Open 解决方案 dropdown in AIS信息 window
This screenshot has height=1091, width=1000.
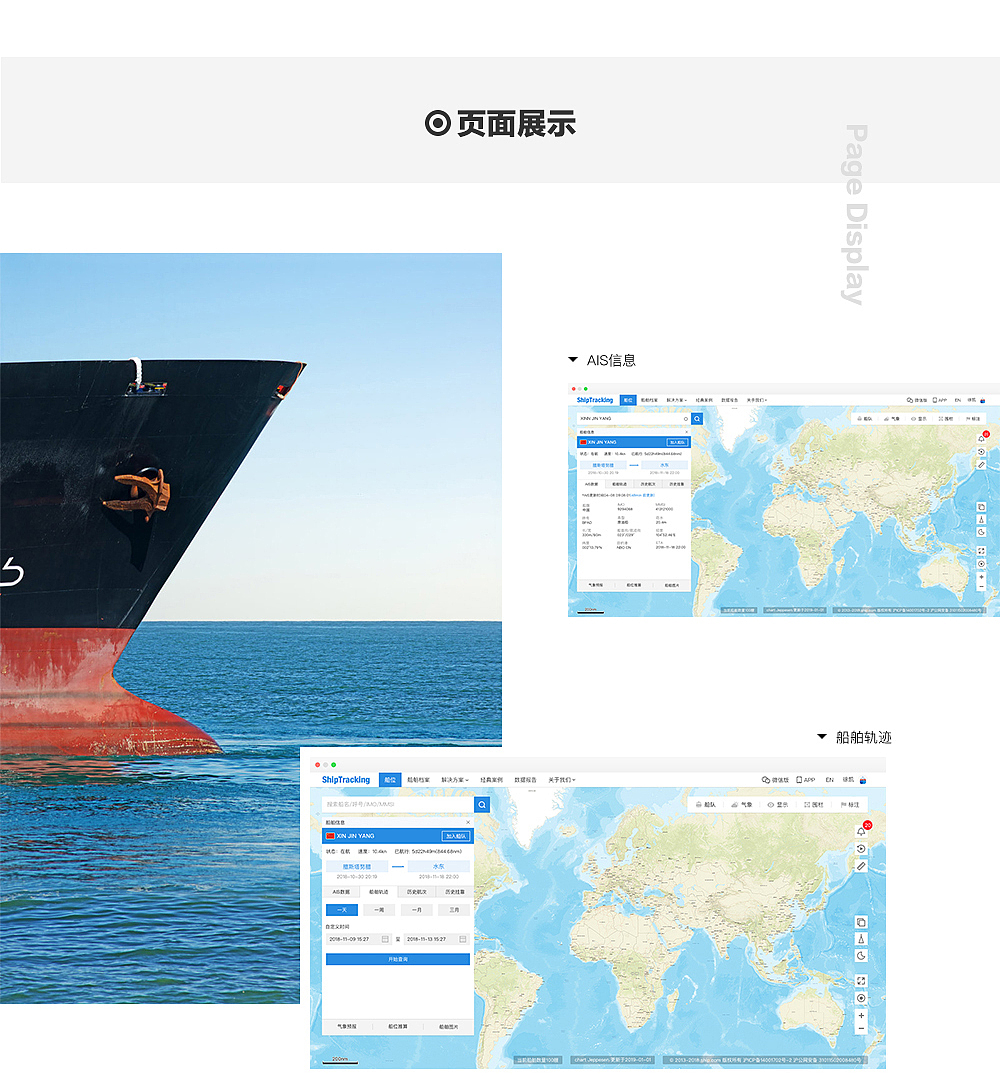point(676,400)
